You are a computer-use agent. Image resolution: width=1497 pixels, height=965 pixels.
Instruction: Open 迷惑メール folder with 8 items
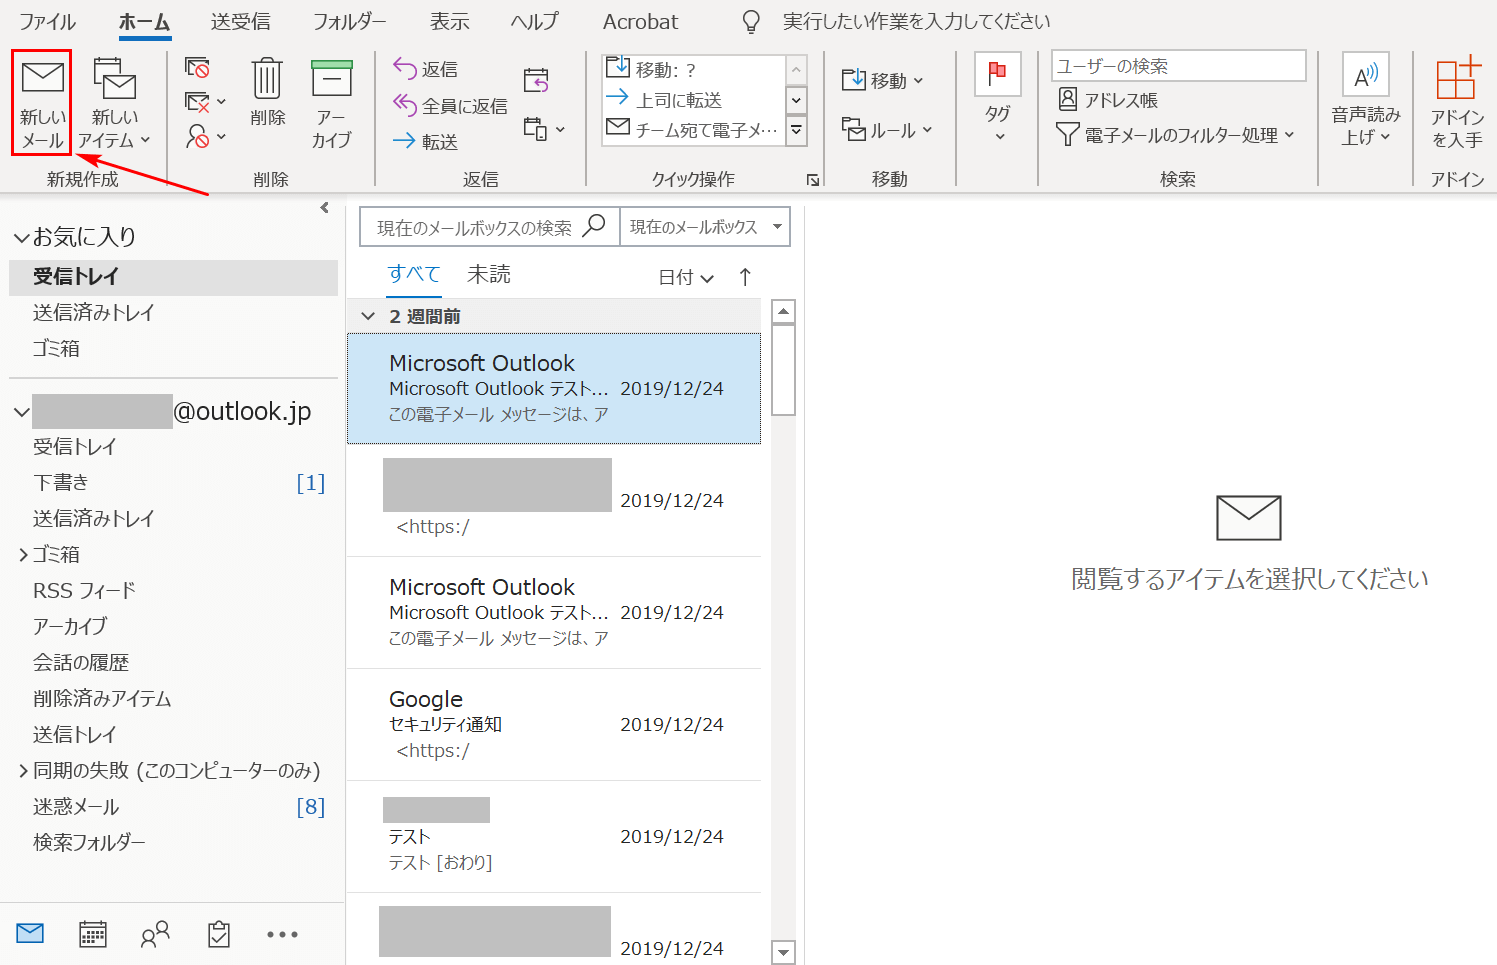[173, 807]
